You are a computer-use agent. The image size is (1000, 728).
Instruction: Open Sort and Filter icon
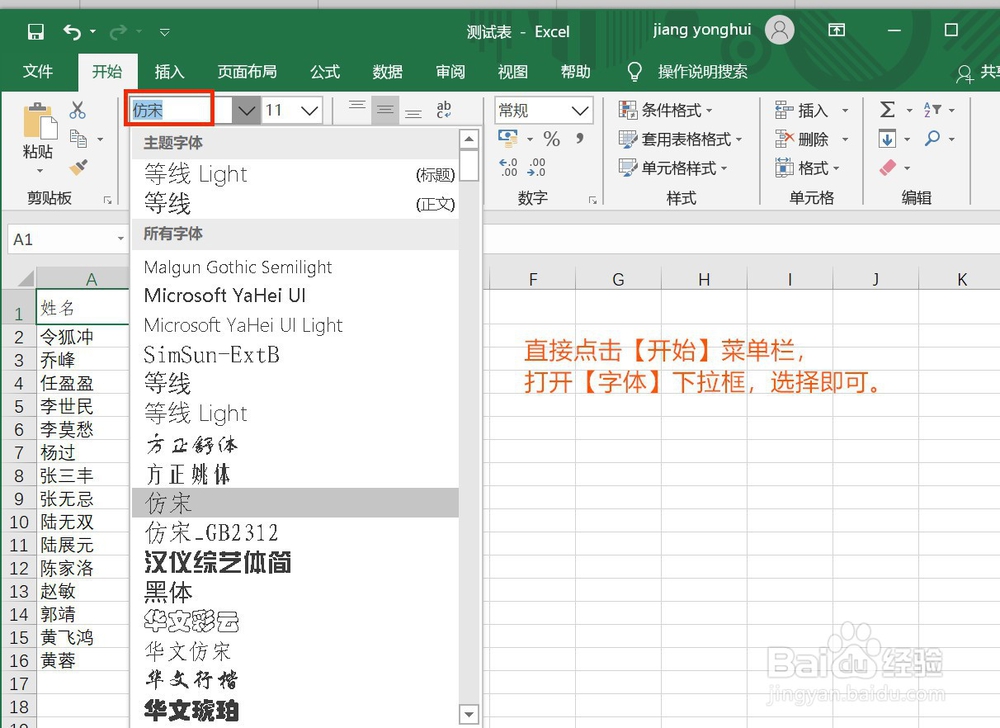click(932, 110)
